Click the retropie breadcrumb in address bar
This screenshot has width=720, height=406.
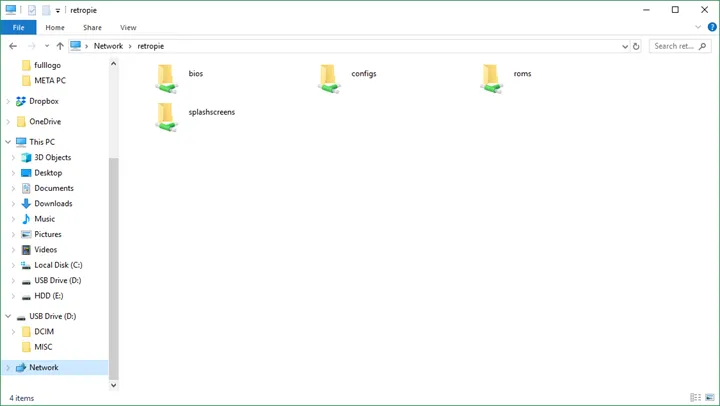tap(151, 46)
